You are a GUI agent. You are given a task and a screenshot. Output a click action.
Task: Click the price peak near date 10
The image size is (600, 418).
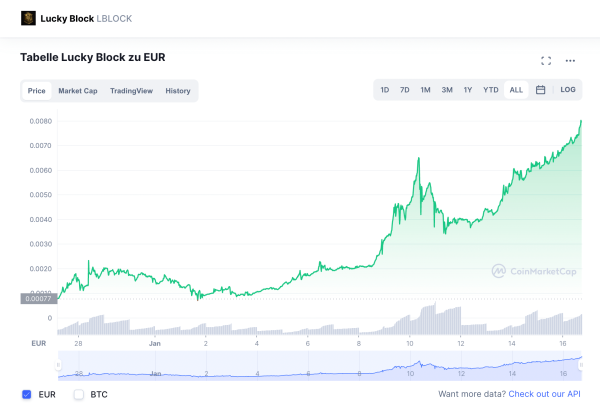(x=419, y=158)
